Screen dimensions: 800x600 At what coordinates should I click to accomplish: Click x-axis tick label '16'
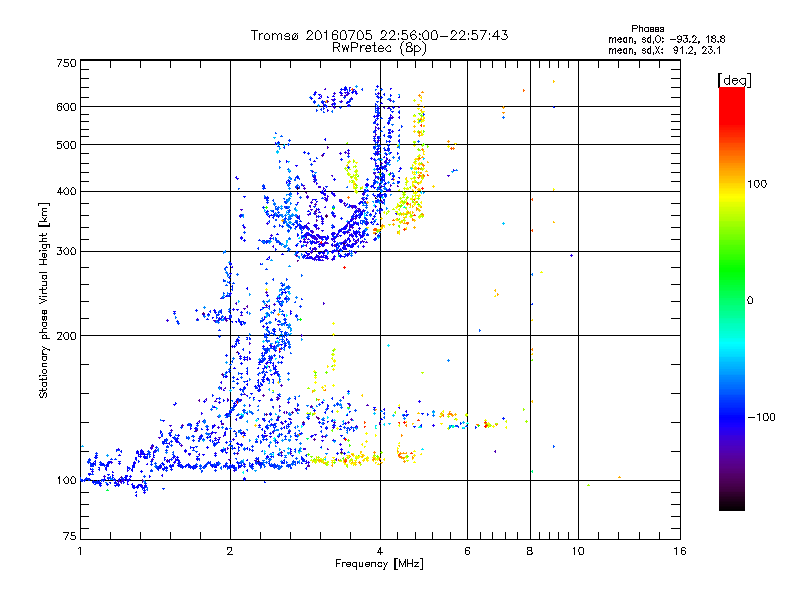coord(680,551)
